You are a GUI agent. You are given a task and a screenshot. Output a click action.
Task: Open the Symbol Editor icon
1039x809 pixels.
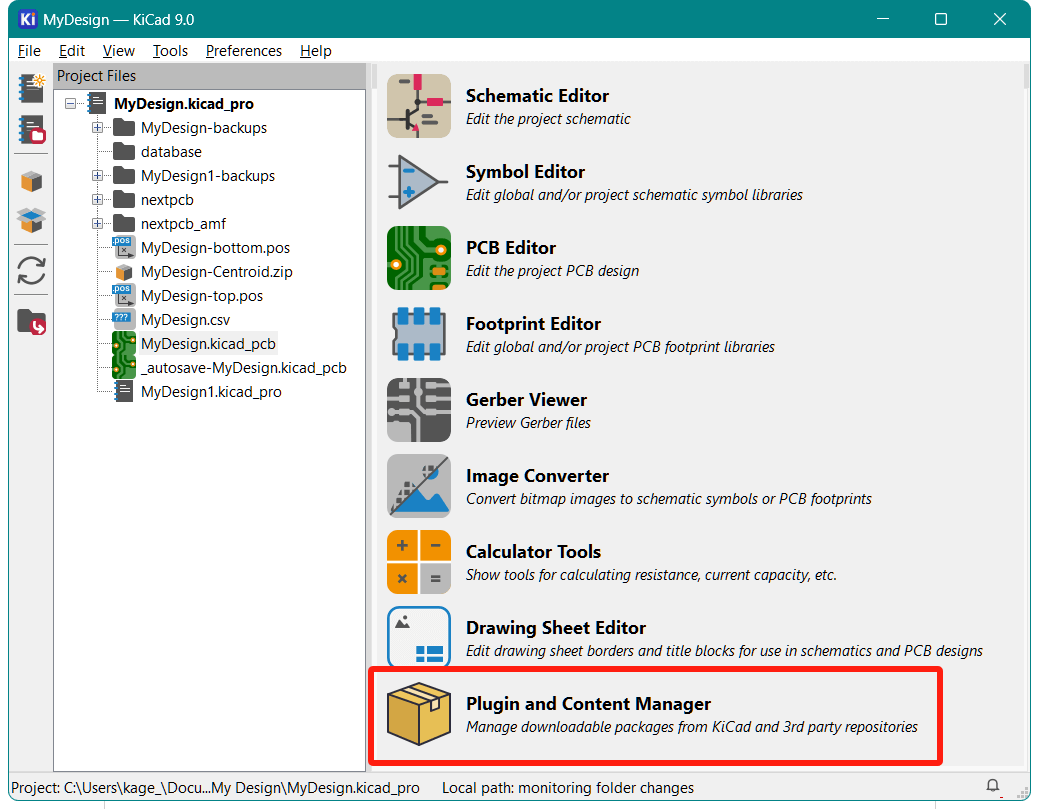(x=418, y=182)
